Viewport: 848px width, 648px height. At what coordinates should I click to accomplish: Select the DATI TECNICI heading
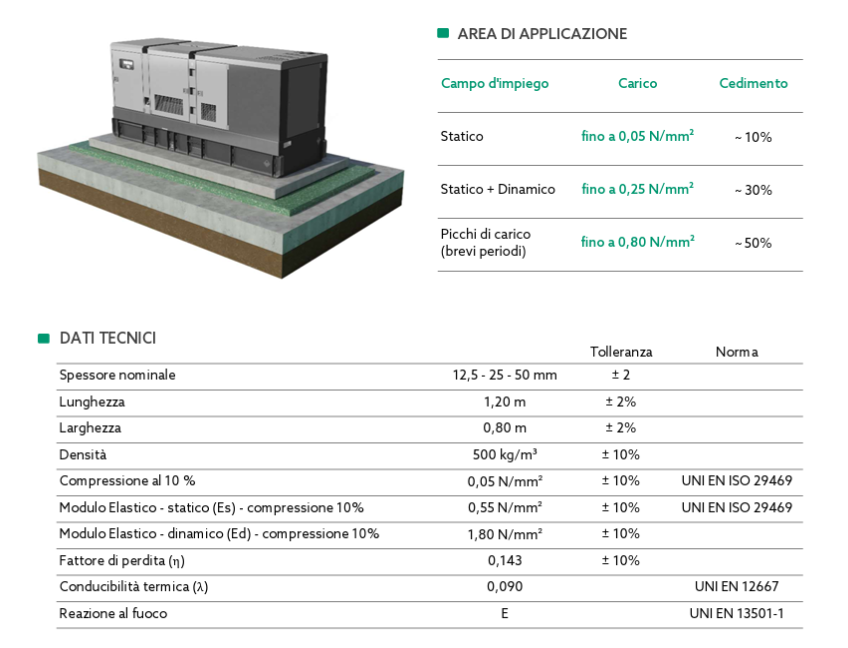point(107,338)
